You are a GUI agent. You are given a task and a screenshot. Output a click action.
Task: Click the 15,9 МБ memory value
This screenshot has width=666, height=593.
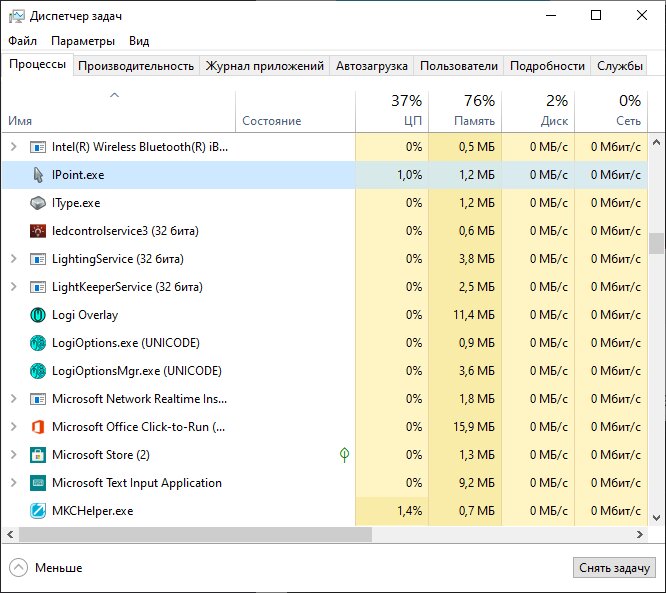click(474, 427)
